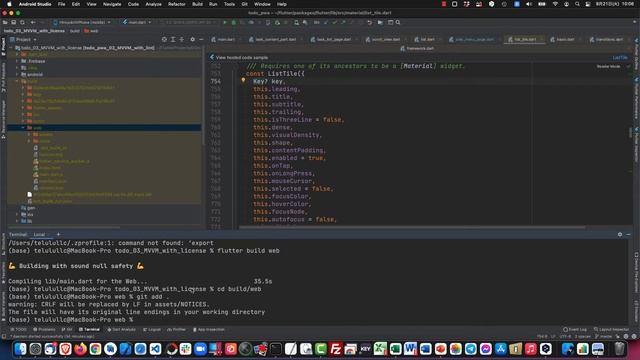
Task: Expand the lib folder in Project tree
Action: (17, 221)
